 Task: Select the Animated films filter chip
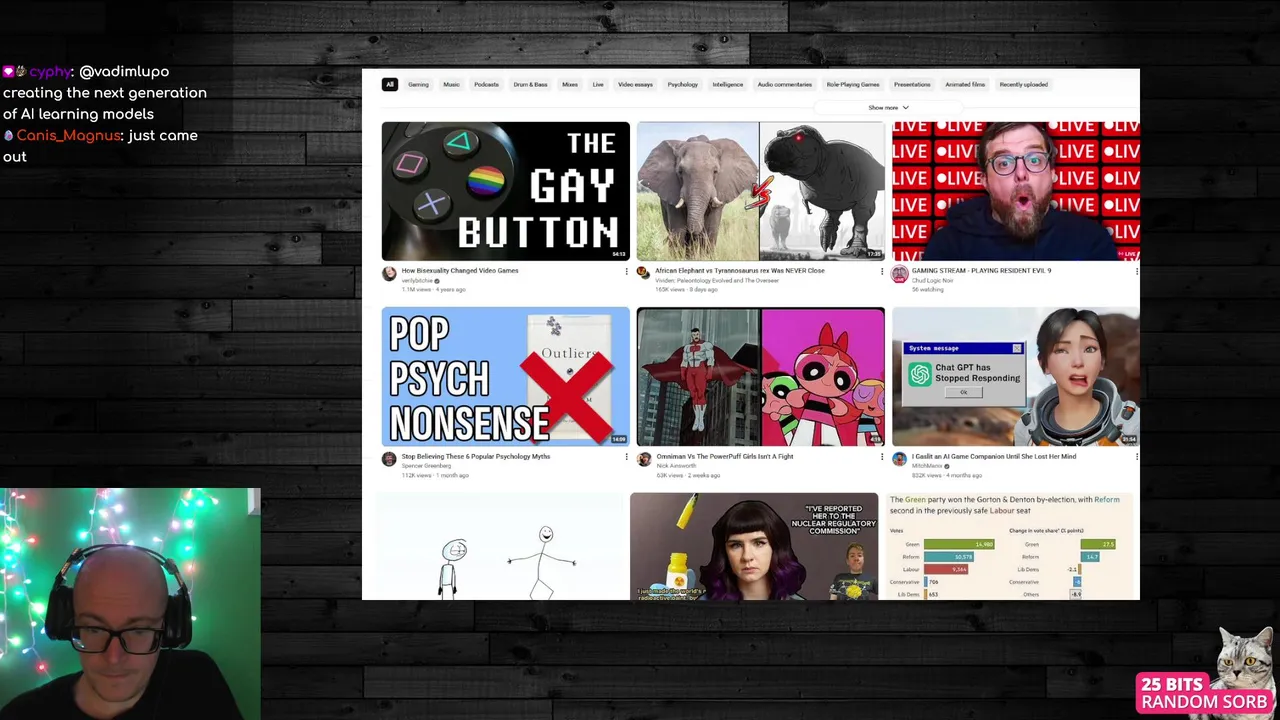(x=965, y=84)
